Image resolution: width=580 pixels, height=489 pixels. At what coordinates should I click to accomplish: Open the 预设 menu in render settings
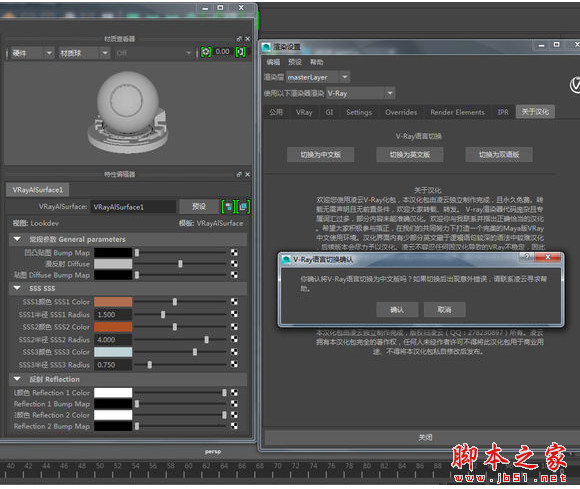click(295, 62)
